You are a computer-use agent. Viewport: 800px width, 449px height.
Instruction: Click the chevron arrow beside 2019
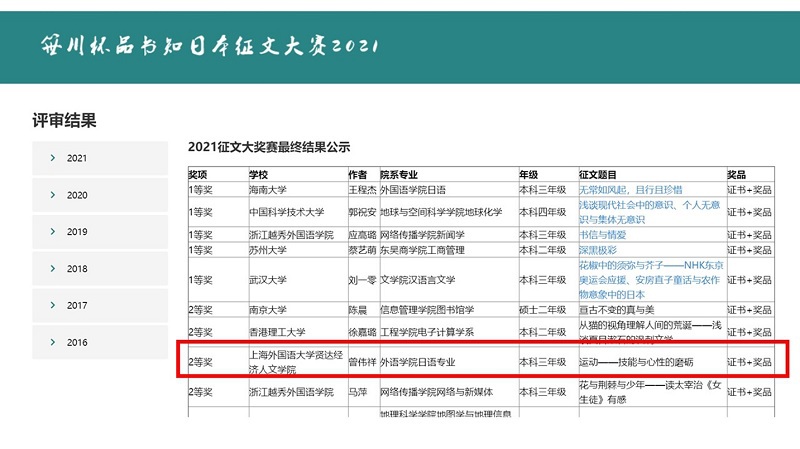51,232
